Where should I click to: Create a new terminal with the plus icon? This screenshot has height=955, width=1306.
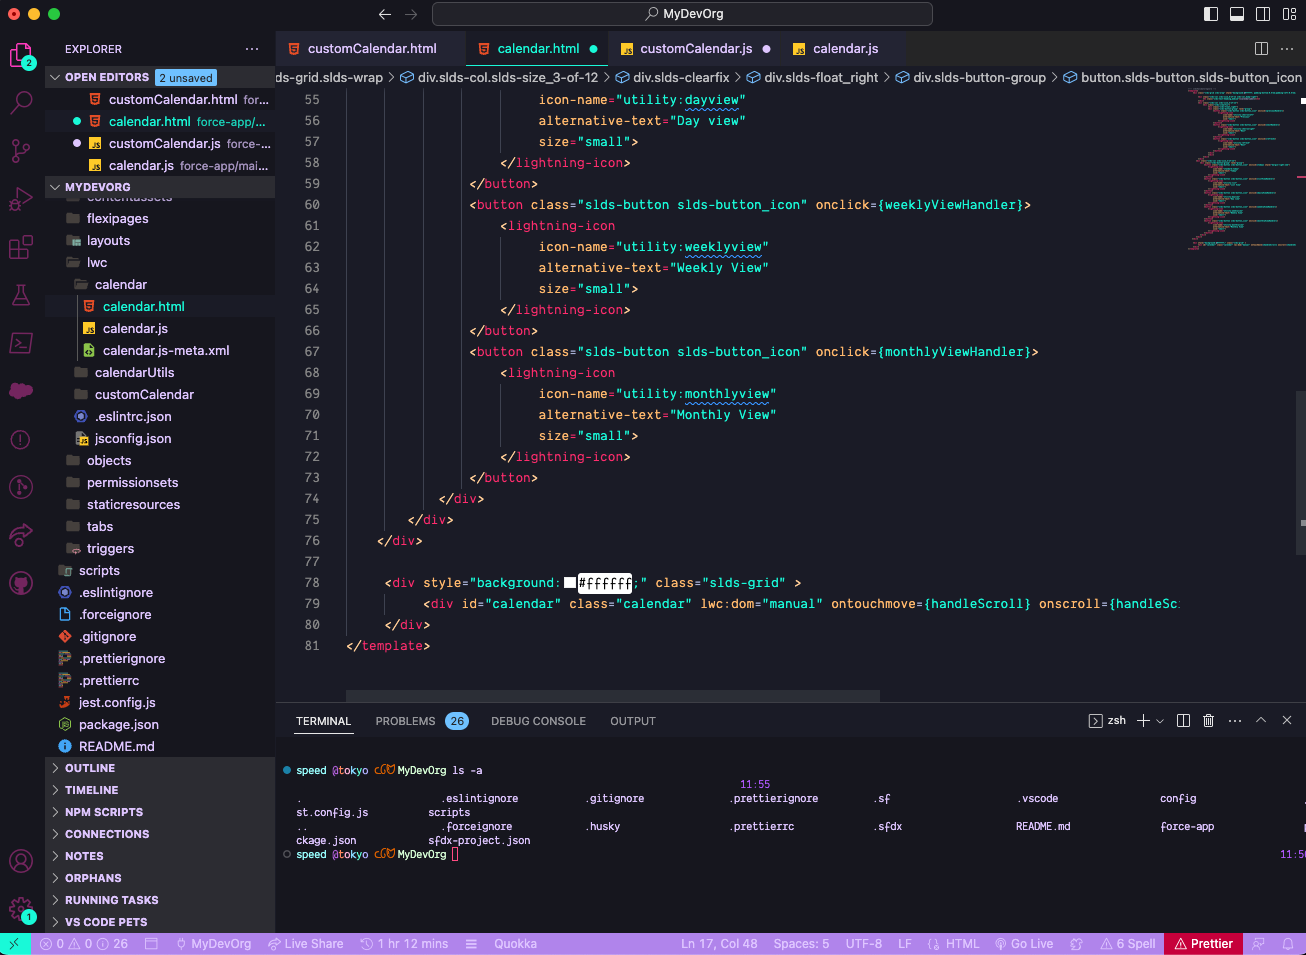pyautogui.click(x=1141, y=720)
